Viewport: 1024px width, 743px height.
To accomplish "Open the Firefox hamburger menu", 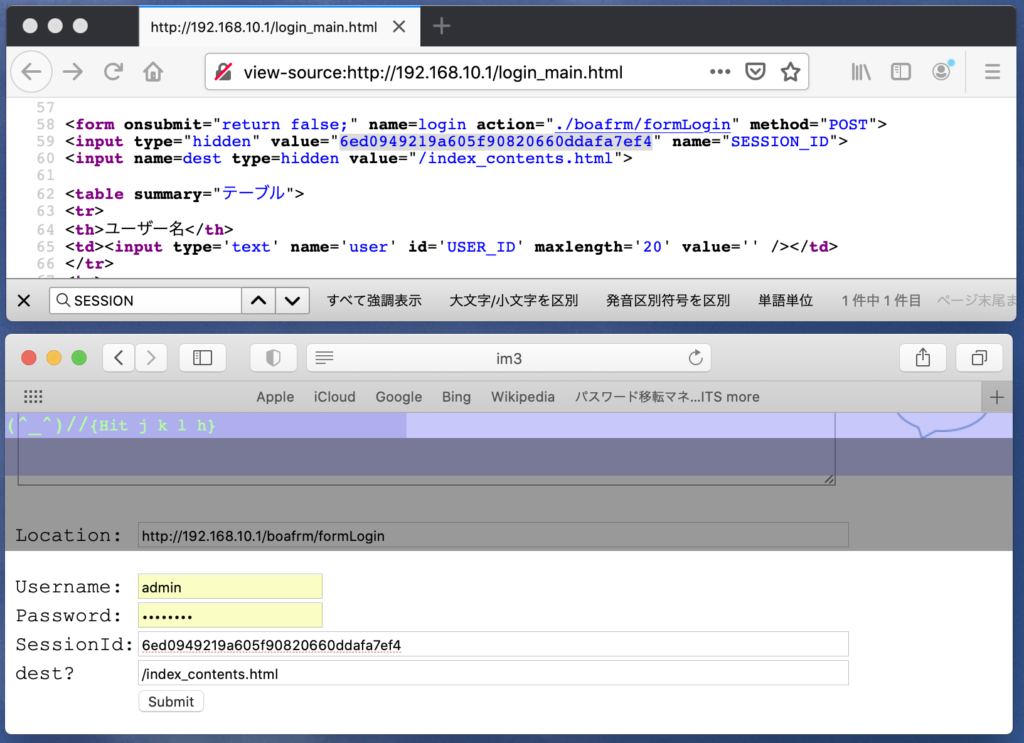I will [x=992, y=72].
